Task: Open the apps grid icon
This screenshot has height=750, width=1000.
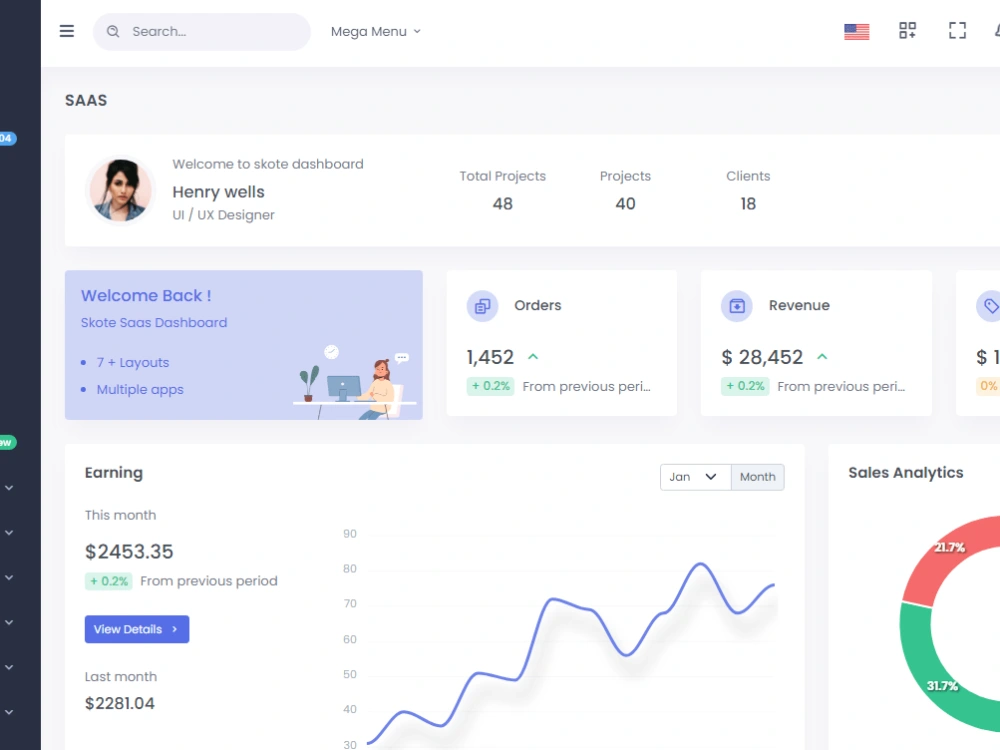Action: click(x=908, y=31)
